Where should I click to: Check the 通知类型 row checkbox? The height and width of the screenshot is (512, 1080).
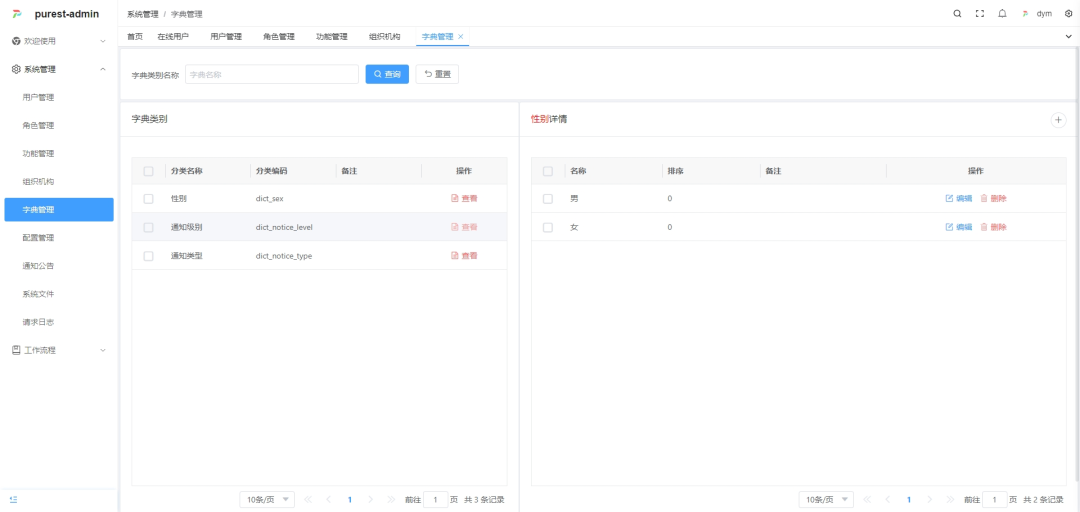(x=148, y=256)
